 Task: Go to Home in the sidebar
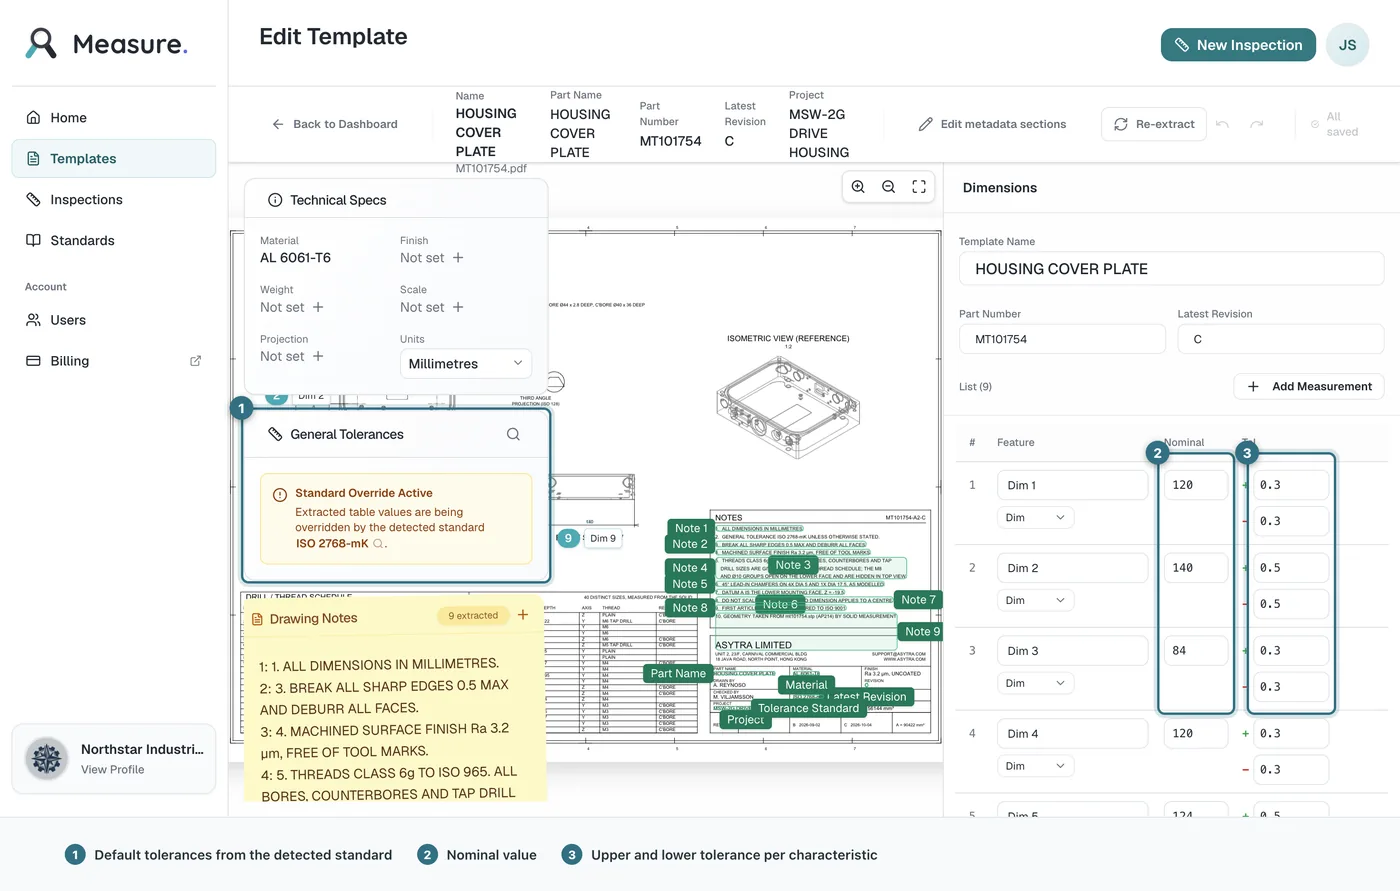(x=114, y=117)
